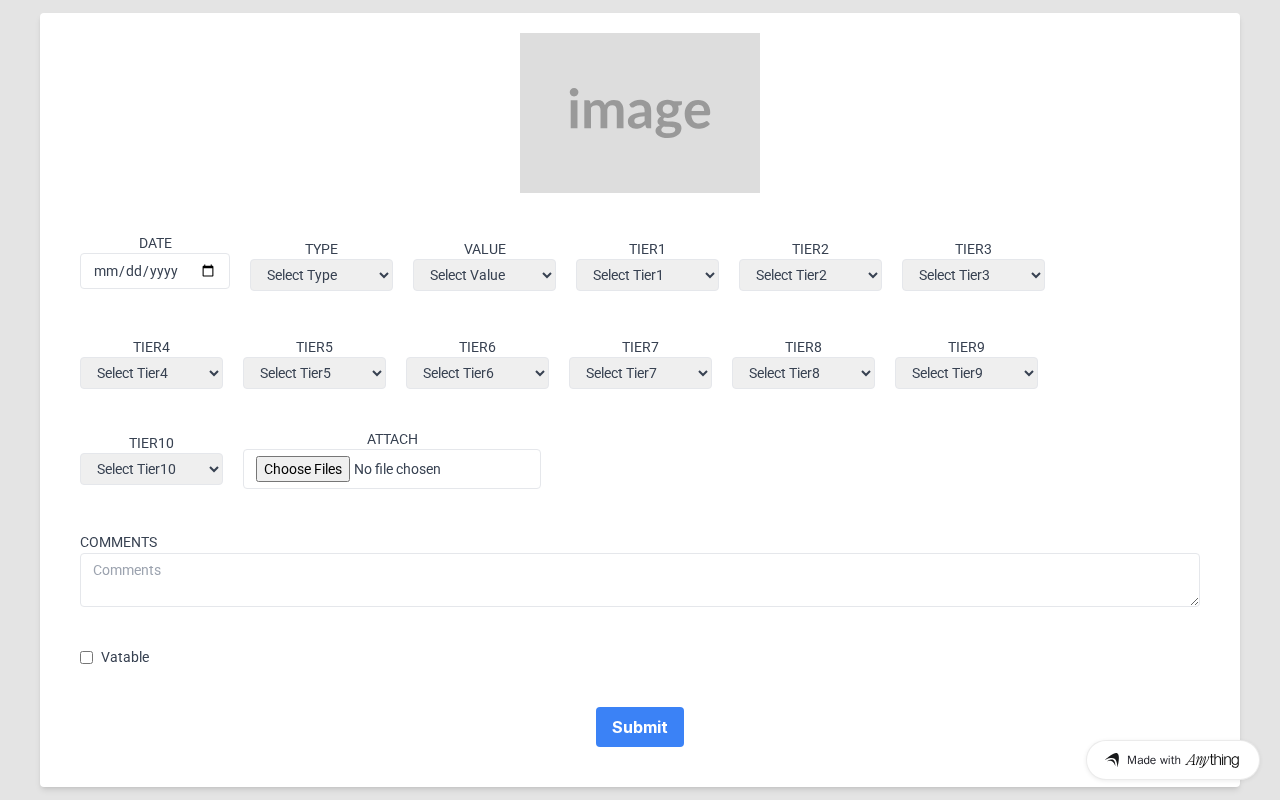The height and width of the screenshot is (800, 1280).
Task: Expand the Tier4 dropdown
Action: [151, 373]
